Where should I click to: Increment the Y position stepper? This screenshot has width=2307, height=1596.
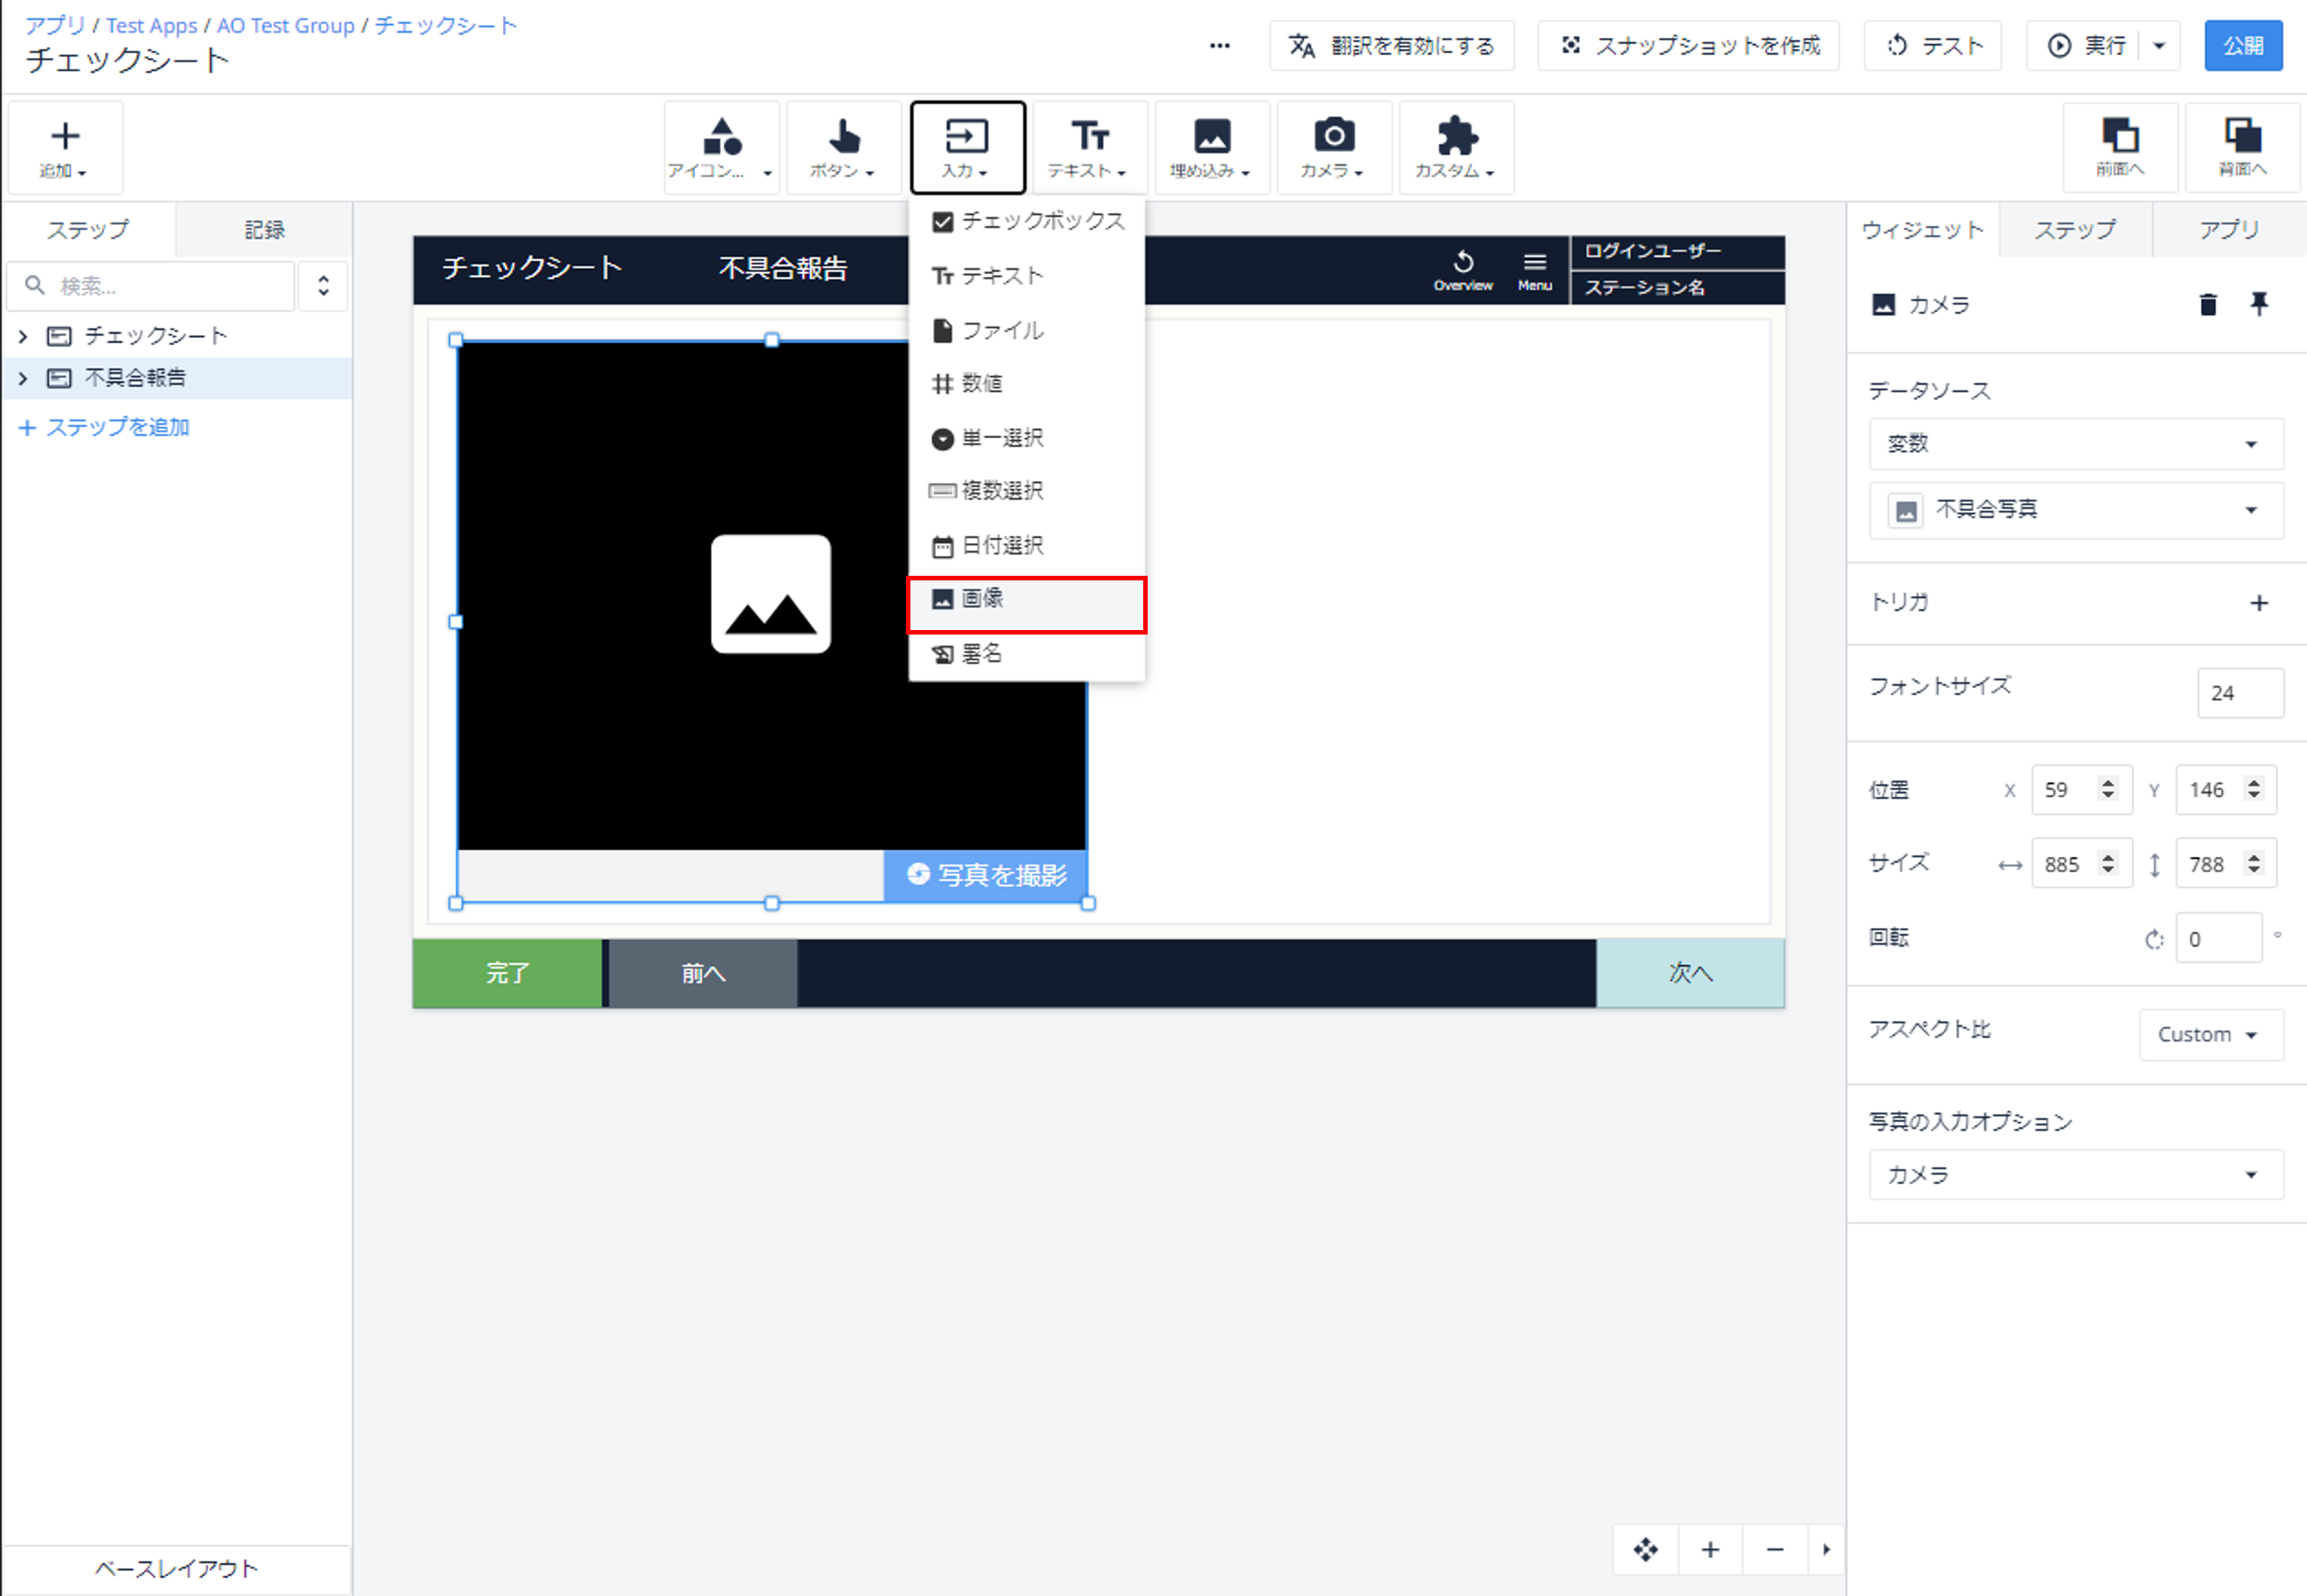click(x=2253, y=782)
